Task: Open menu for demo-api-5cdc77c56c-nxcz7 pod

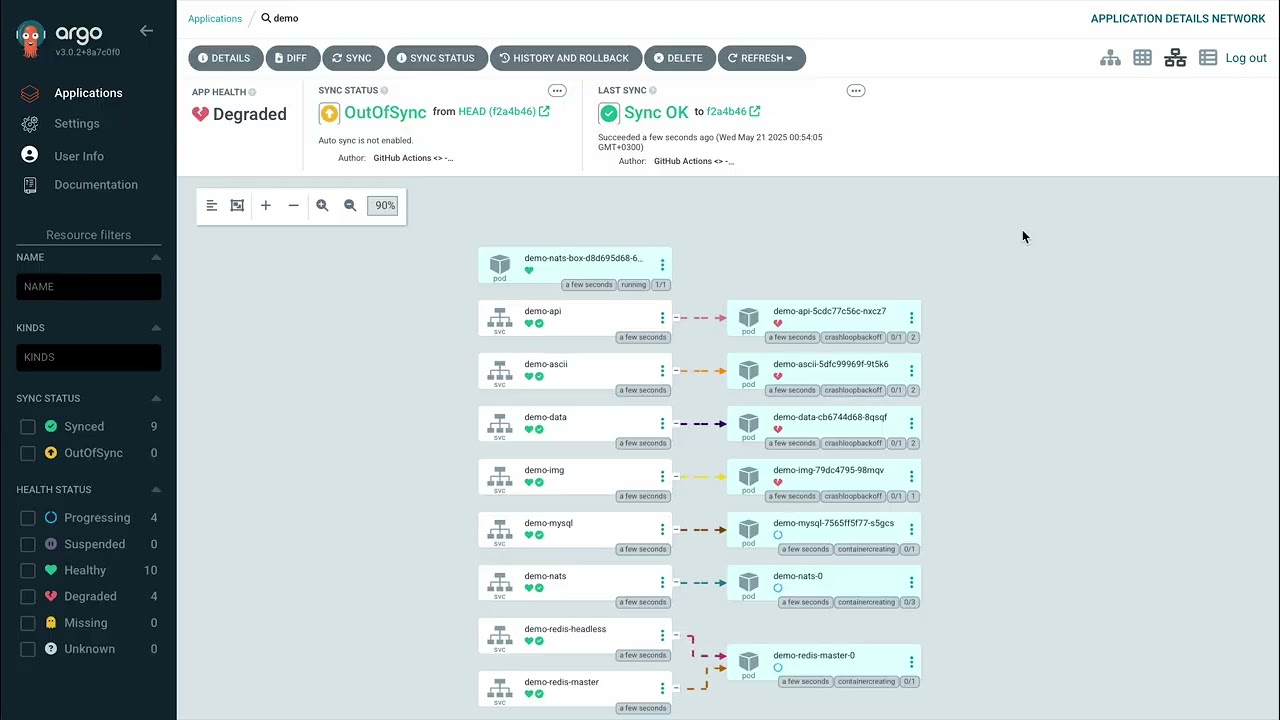Action: (x=911, y=318)
